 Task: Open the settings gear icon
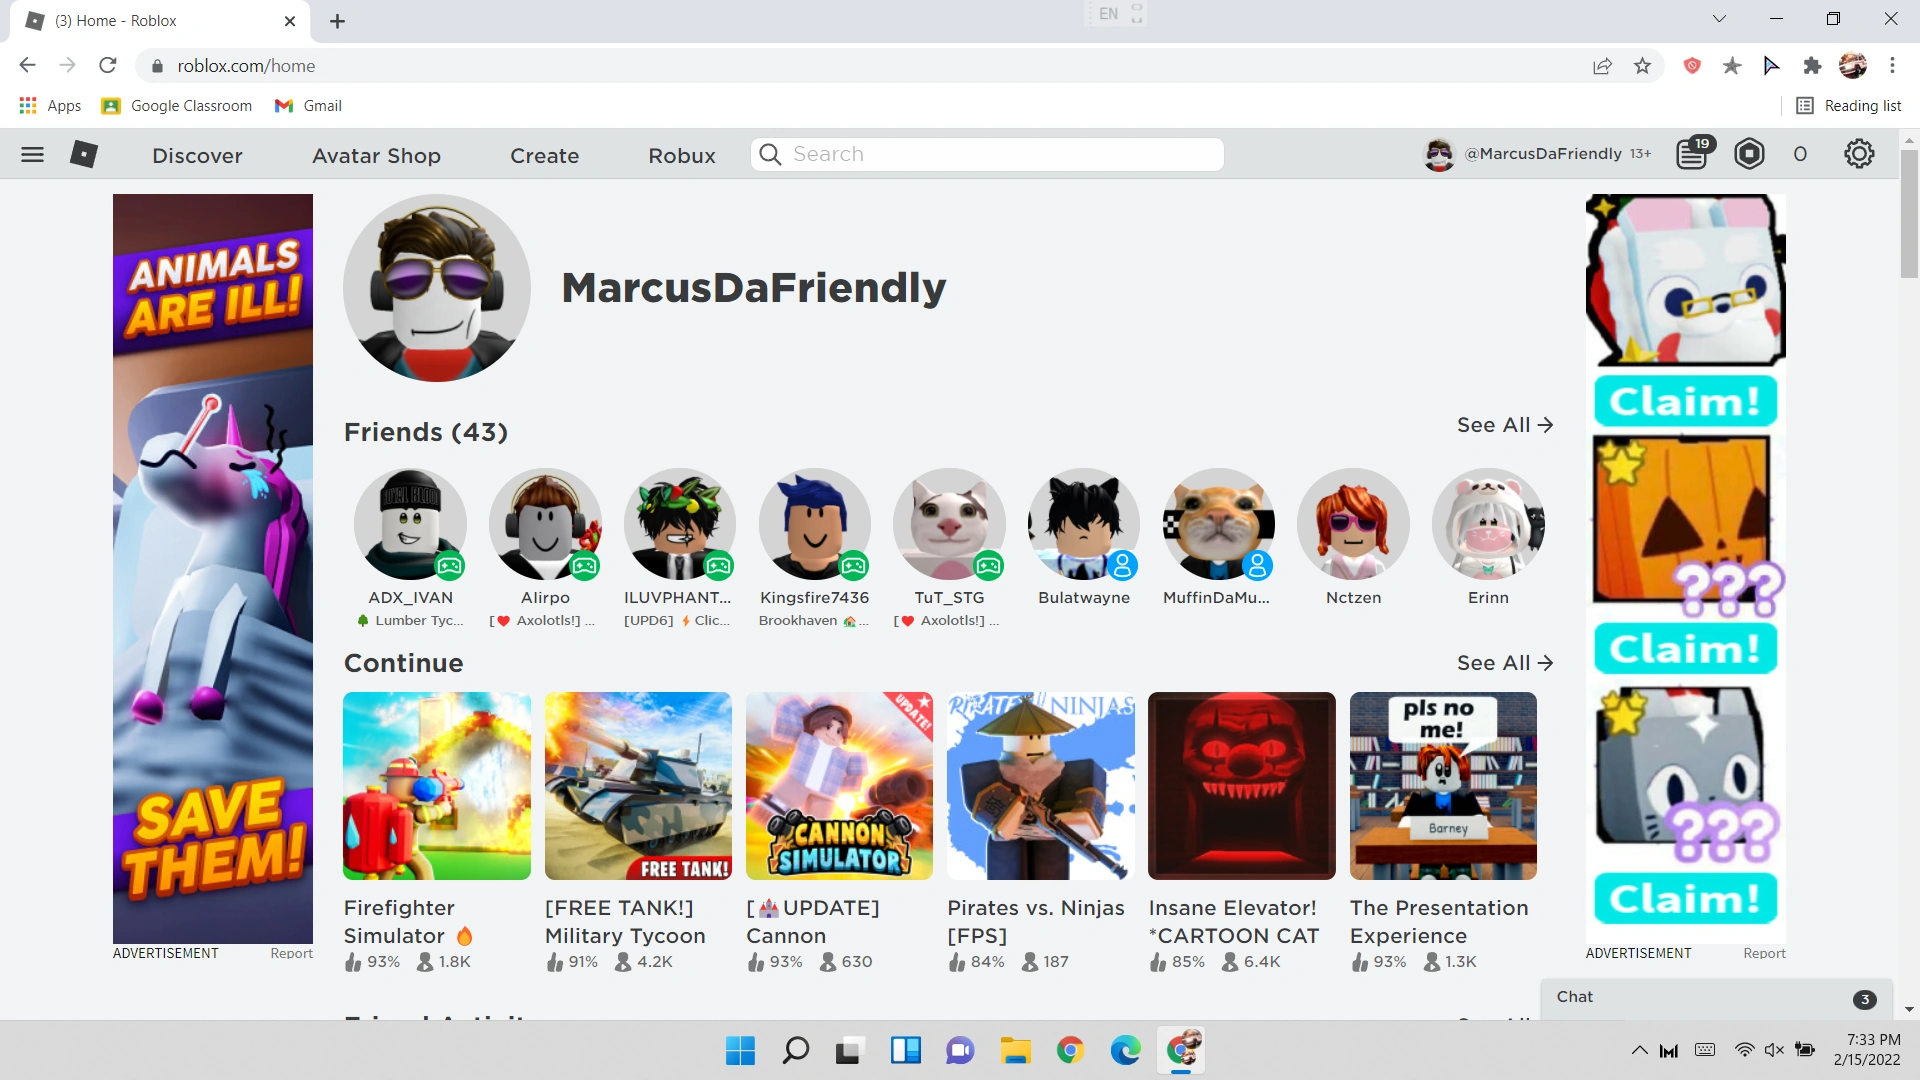tap(1859, 154)
